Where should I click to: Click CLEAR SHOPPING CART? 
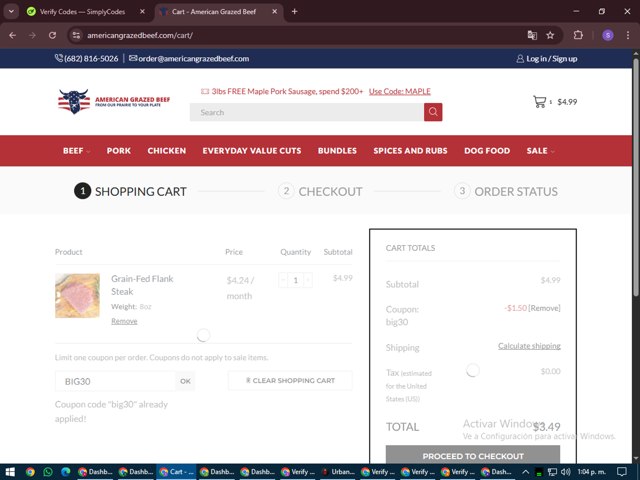[x=290, y=380]
